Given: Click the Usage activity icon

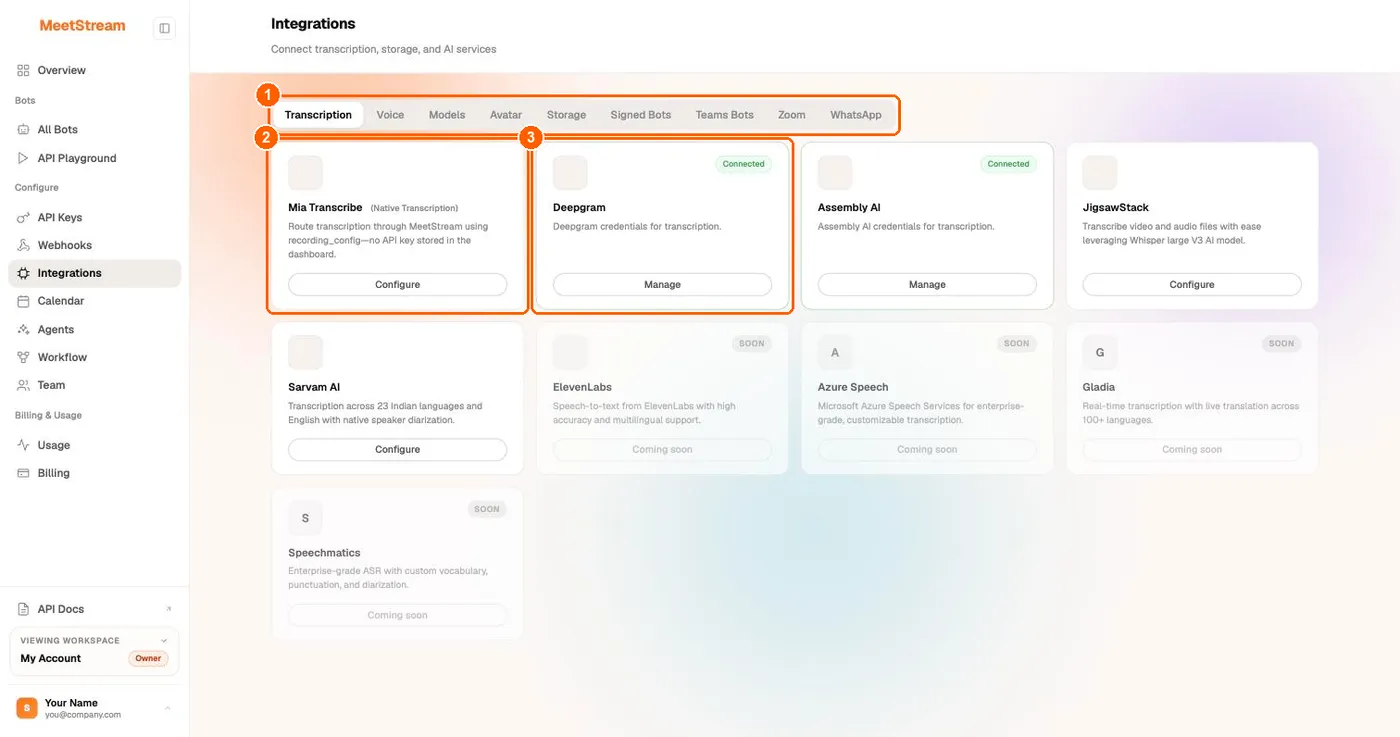Looking at the screenshot, I should (23, 445).
